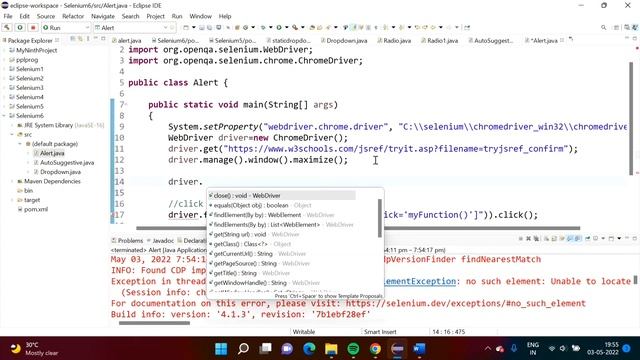Show hidden editor tabs overflow list
The height and width of the screenshot is (360, 640).
click(x=571, y=40)
